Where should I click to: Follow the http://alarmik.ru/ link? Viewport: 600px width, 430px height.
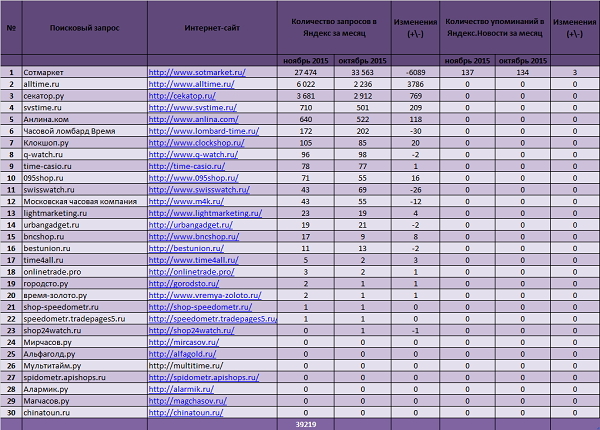(x=181, y=389)
